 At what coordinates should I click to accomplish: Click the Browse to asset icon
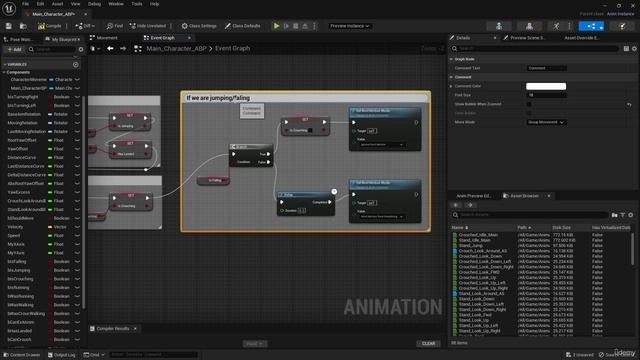(23, 26)
